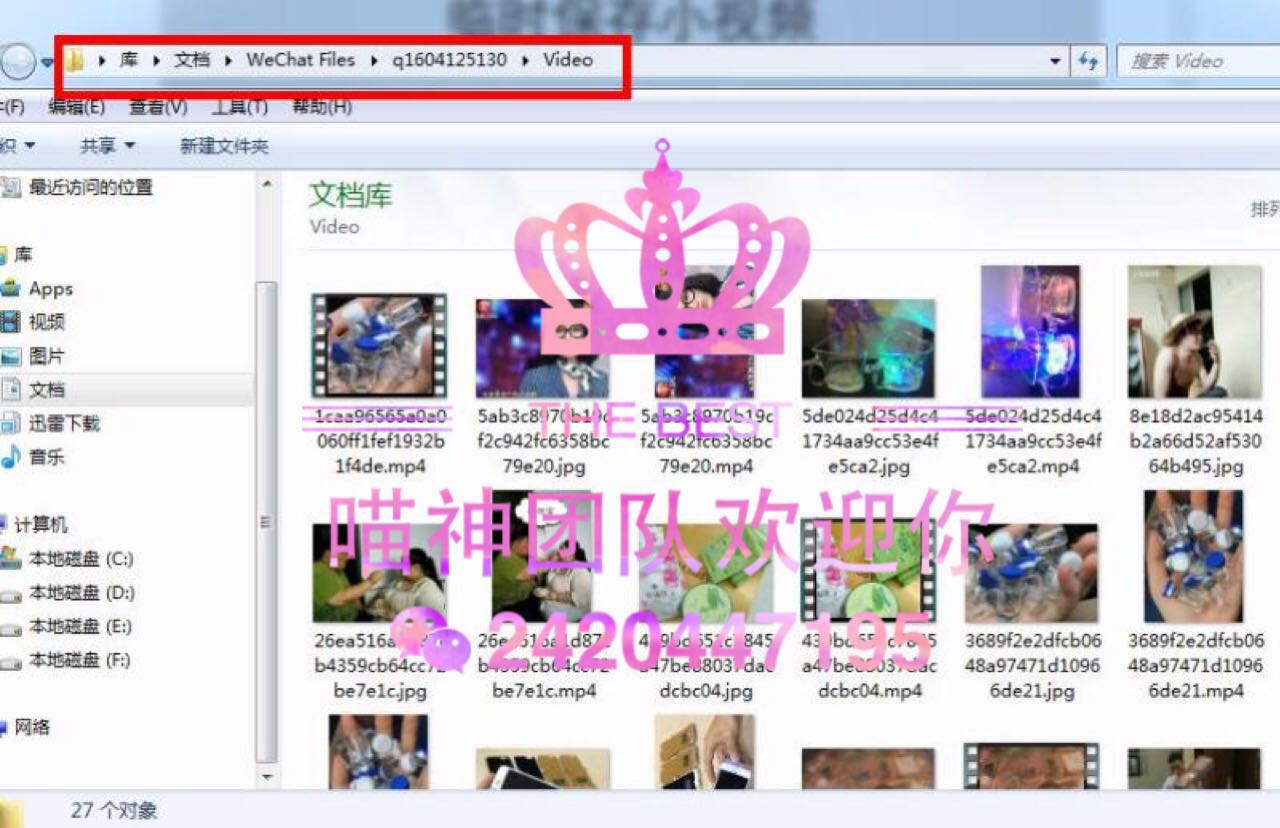Click 新建文件夹 toolbar button
1280x828 pixels.
coord(224,146)
